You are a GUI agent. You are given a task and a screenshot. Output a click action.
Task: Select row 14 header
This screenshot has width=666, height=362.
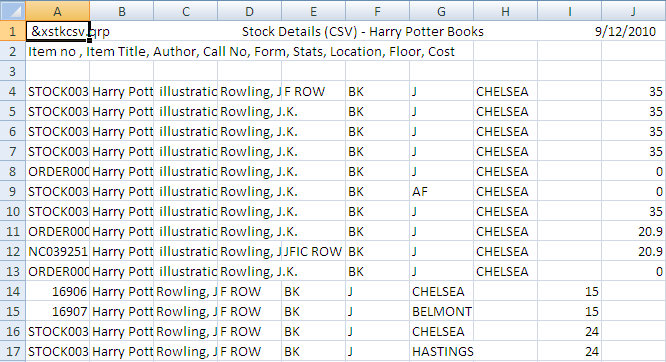click(x=13, y=291)
